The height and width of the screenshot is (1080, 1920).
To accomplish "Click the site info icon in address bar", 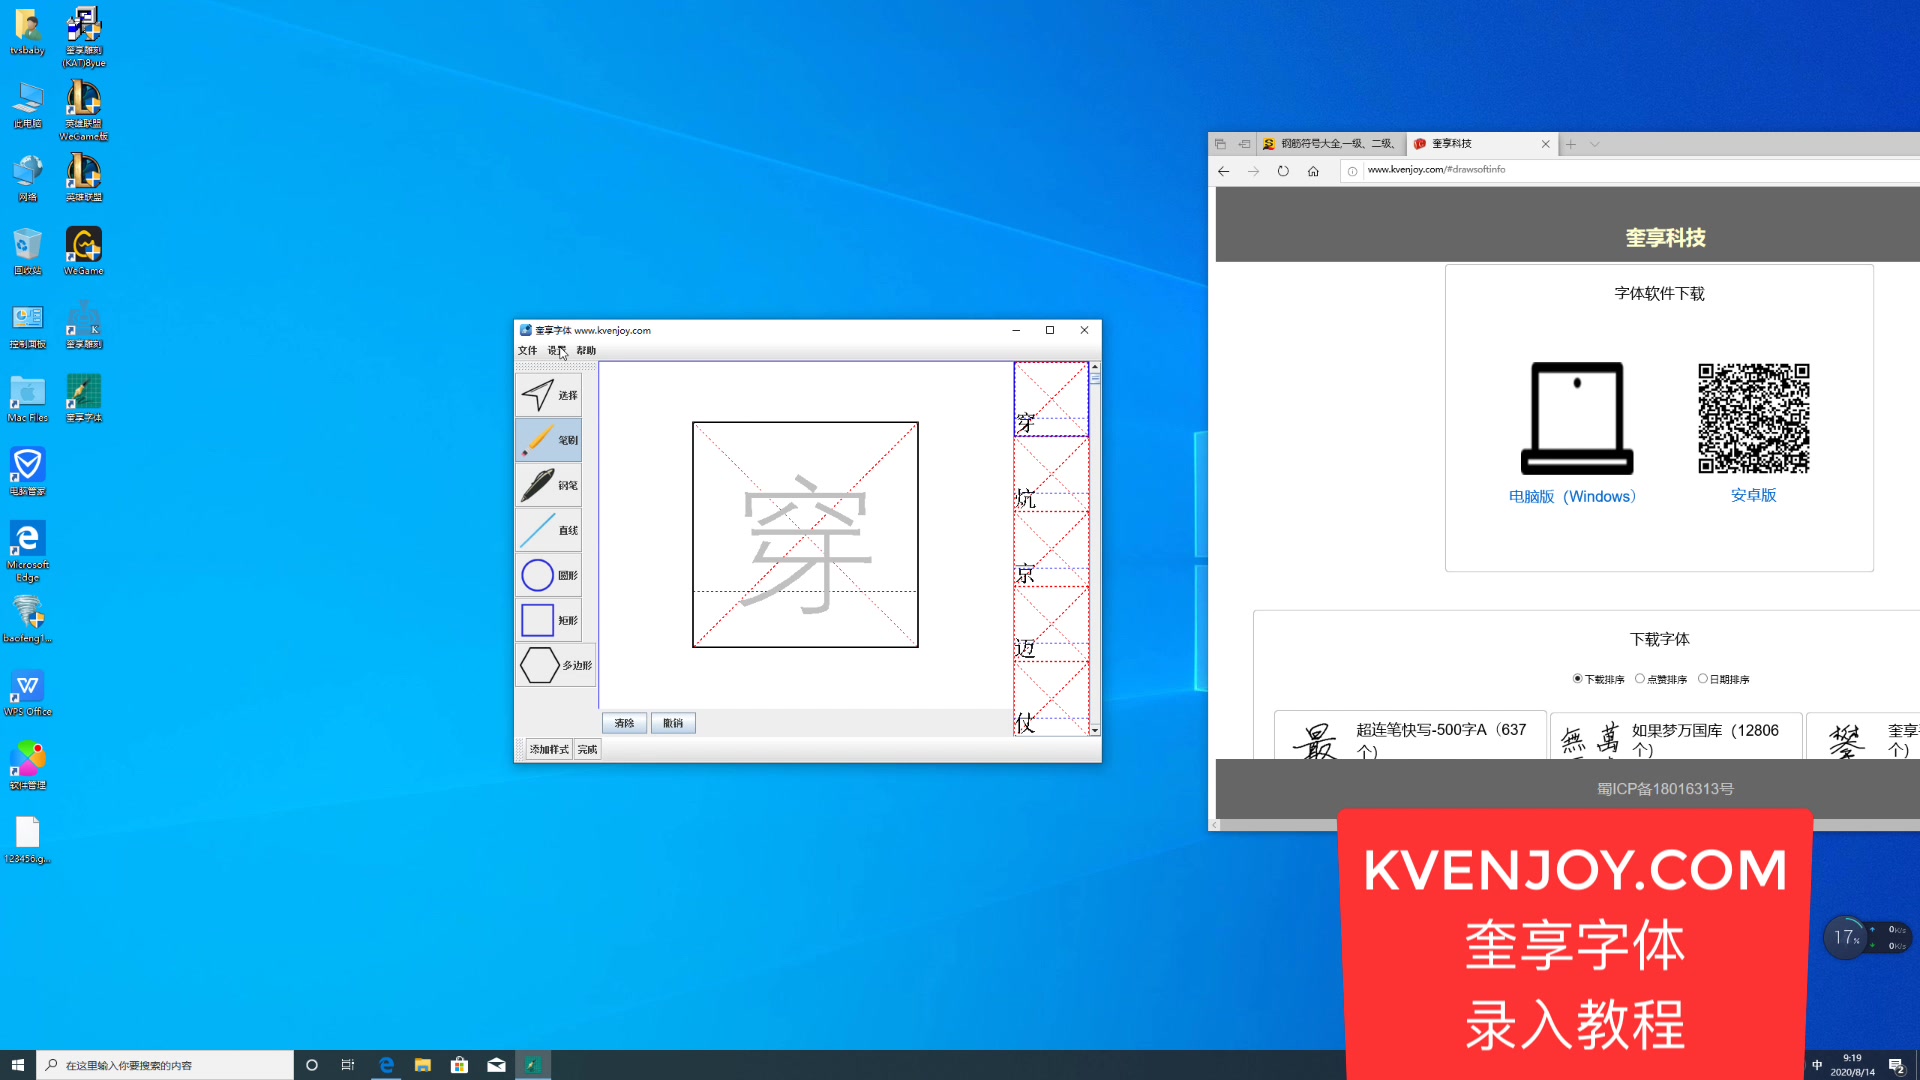I will [1352, 171].
